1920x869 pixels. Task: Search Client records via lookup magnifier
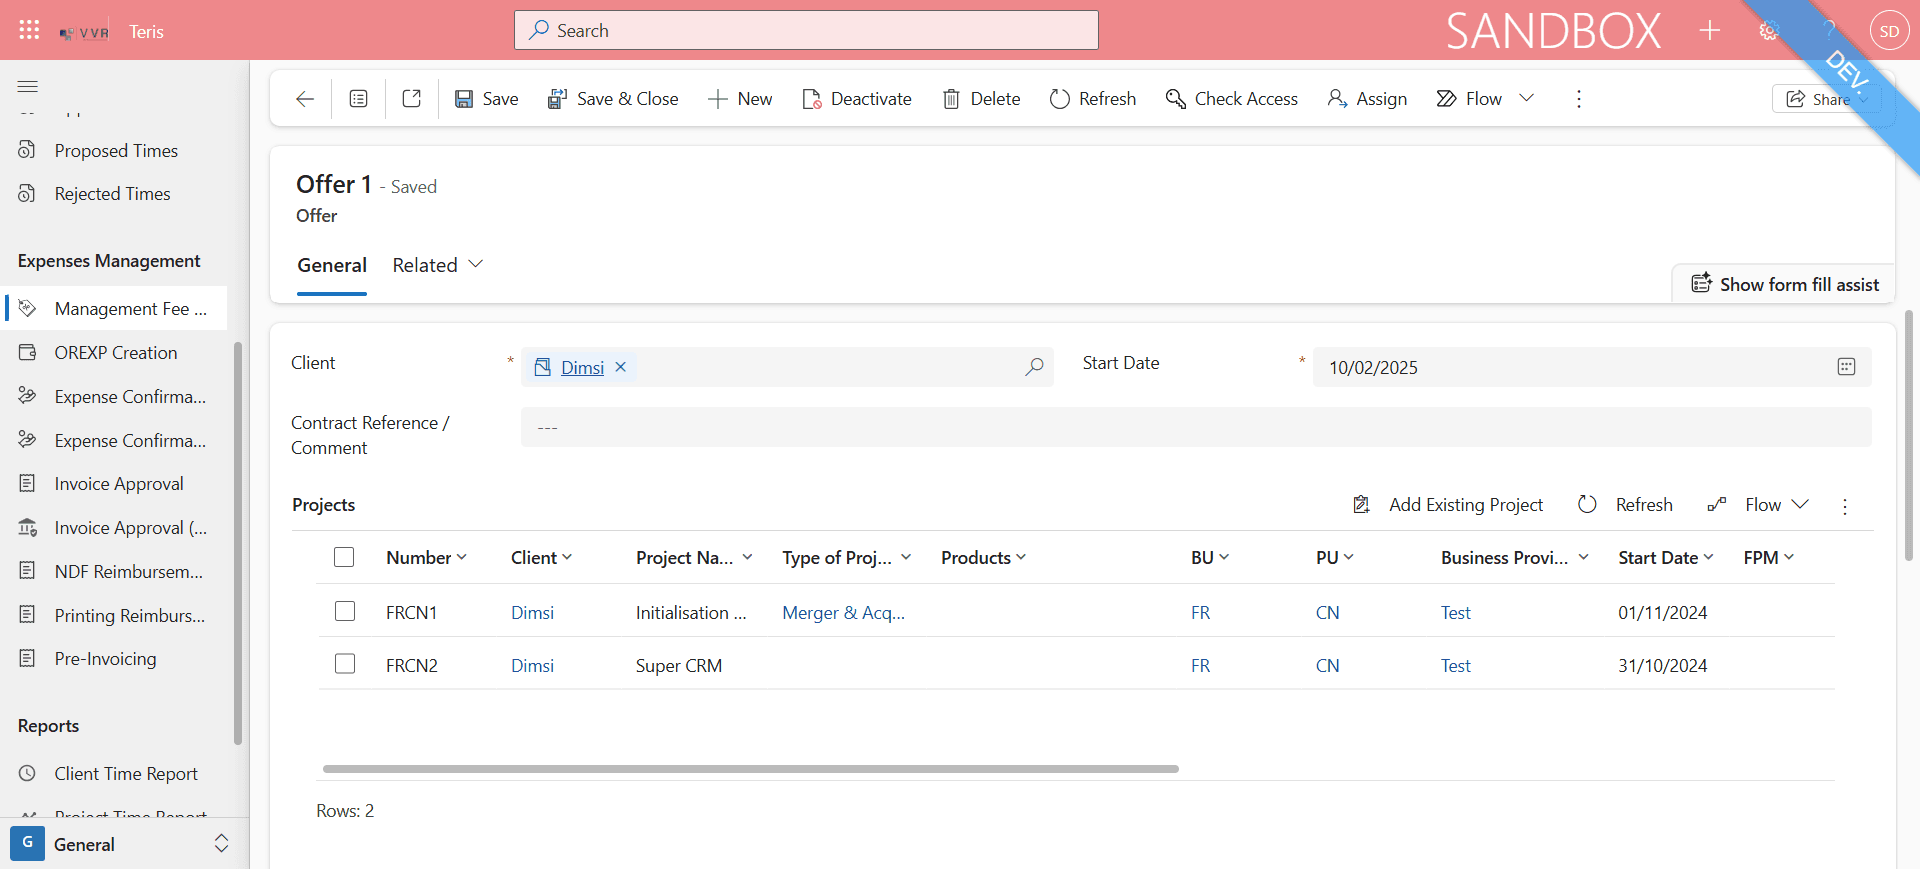point(1034,367)
